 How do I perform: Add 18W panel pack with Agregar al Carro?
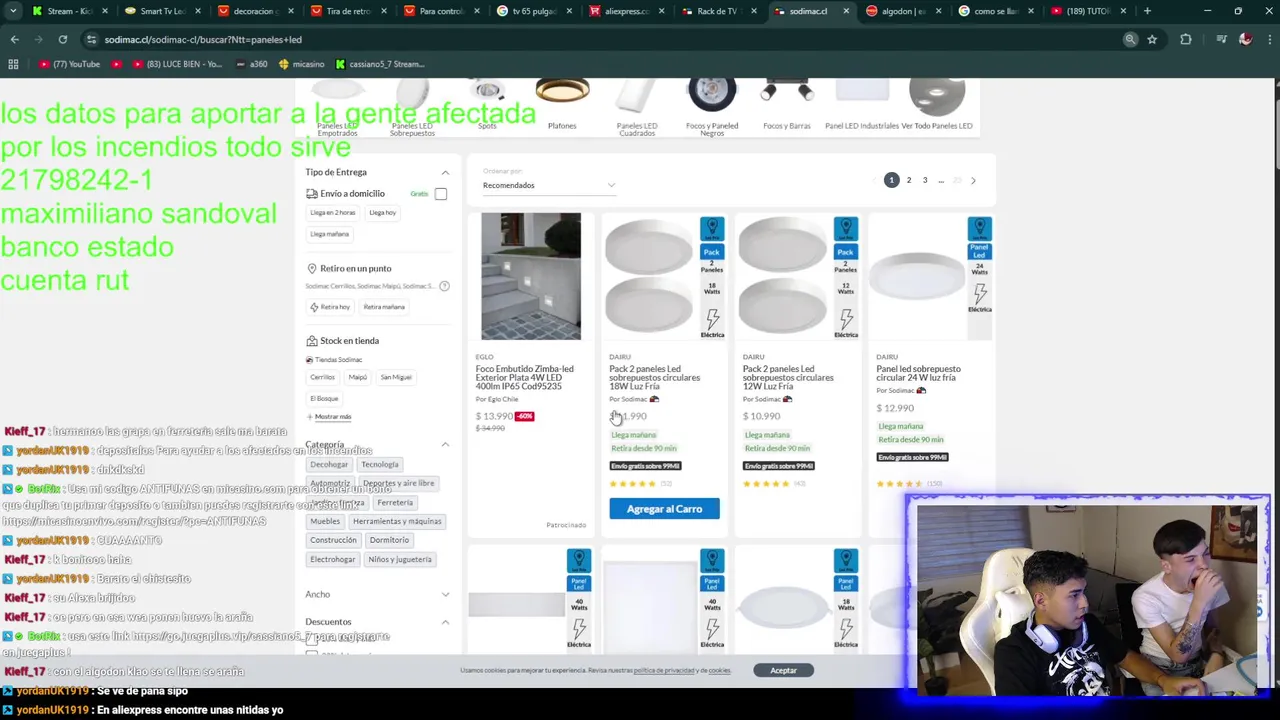click(x=664, y=509)
